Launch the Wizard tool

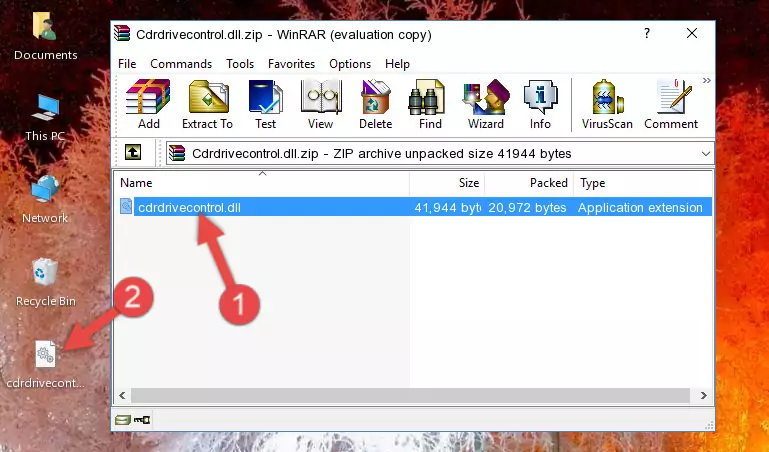pyautogui.click(x=486, y=104)
